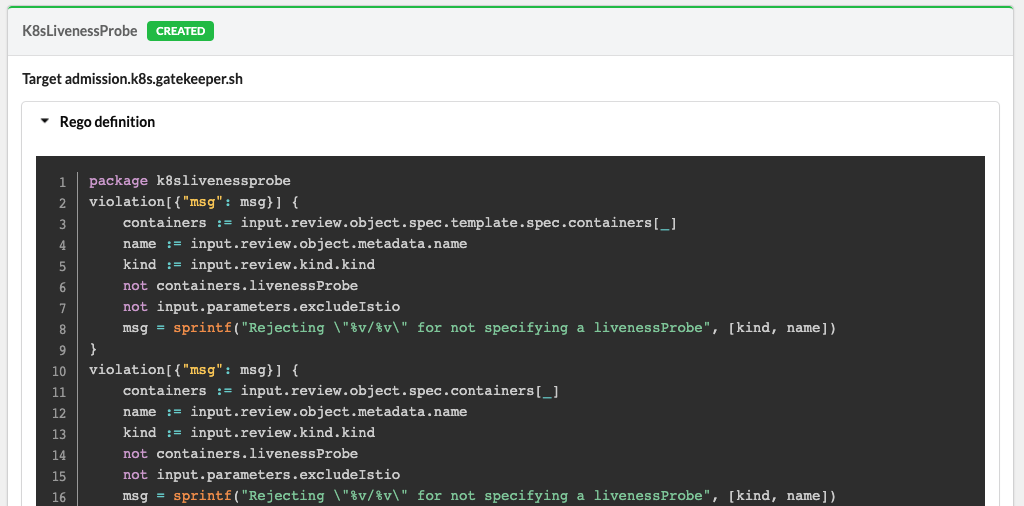Click line number 12 in the gutter
Screen dimensions: 1024x506
(x=59, y=413)
